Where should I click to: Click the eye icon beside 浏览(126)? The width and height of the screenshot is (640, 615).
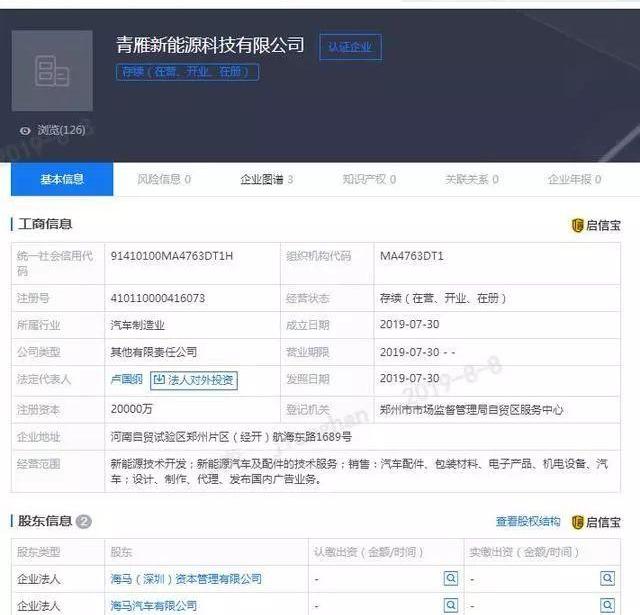[25, 131]
